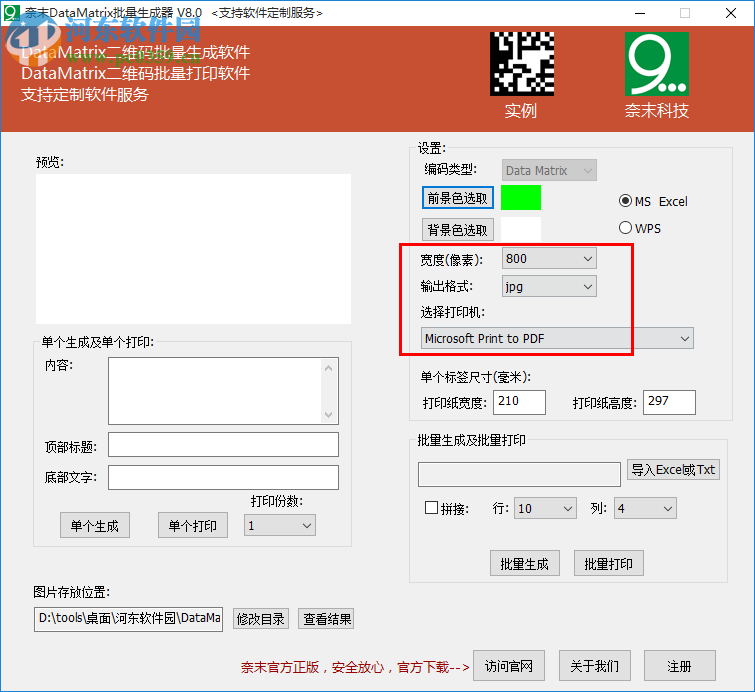This screenshot has height=692, width=755.
Task: Focus the 顶部标题 input field
Action: (x=223, y=444)
